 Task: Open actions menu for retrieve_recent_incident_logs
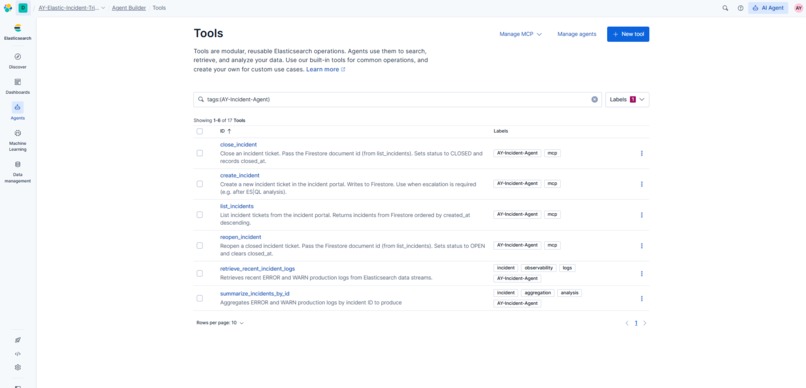tap(642, 273)
